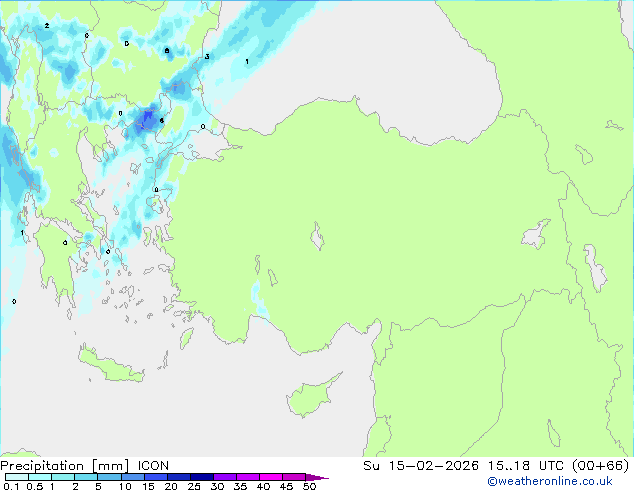Click the legend label "35"

point(240,486)
